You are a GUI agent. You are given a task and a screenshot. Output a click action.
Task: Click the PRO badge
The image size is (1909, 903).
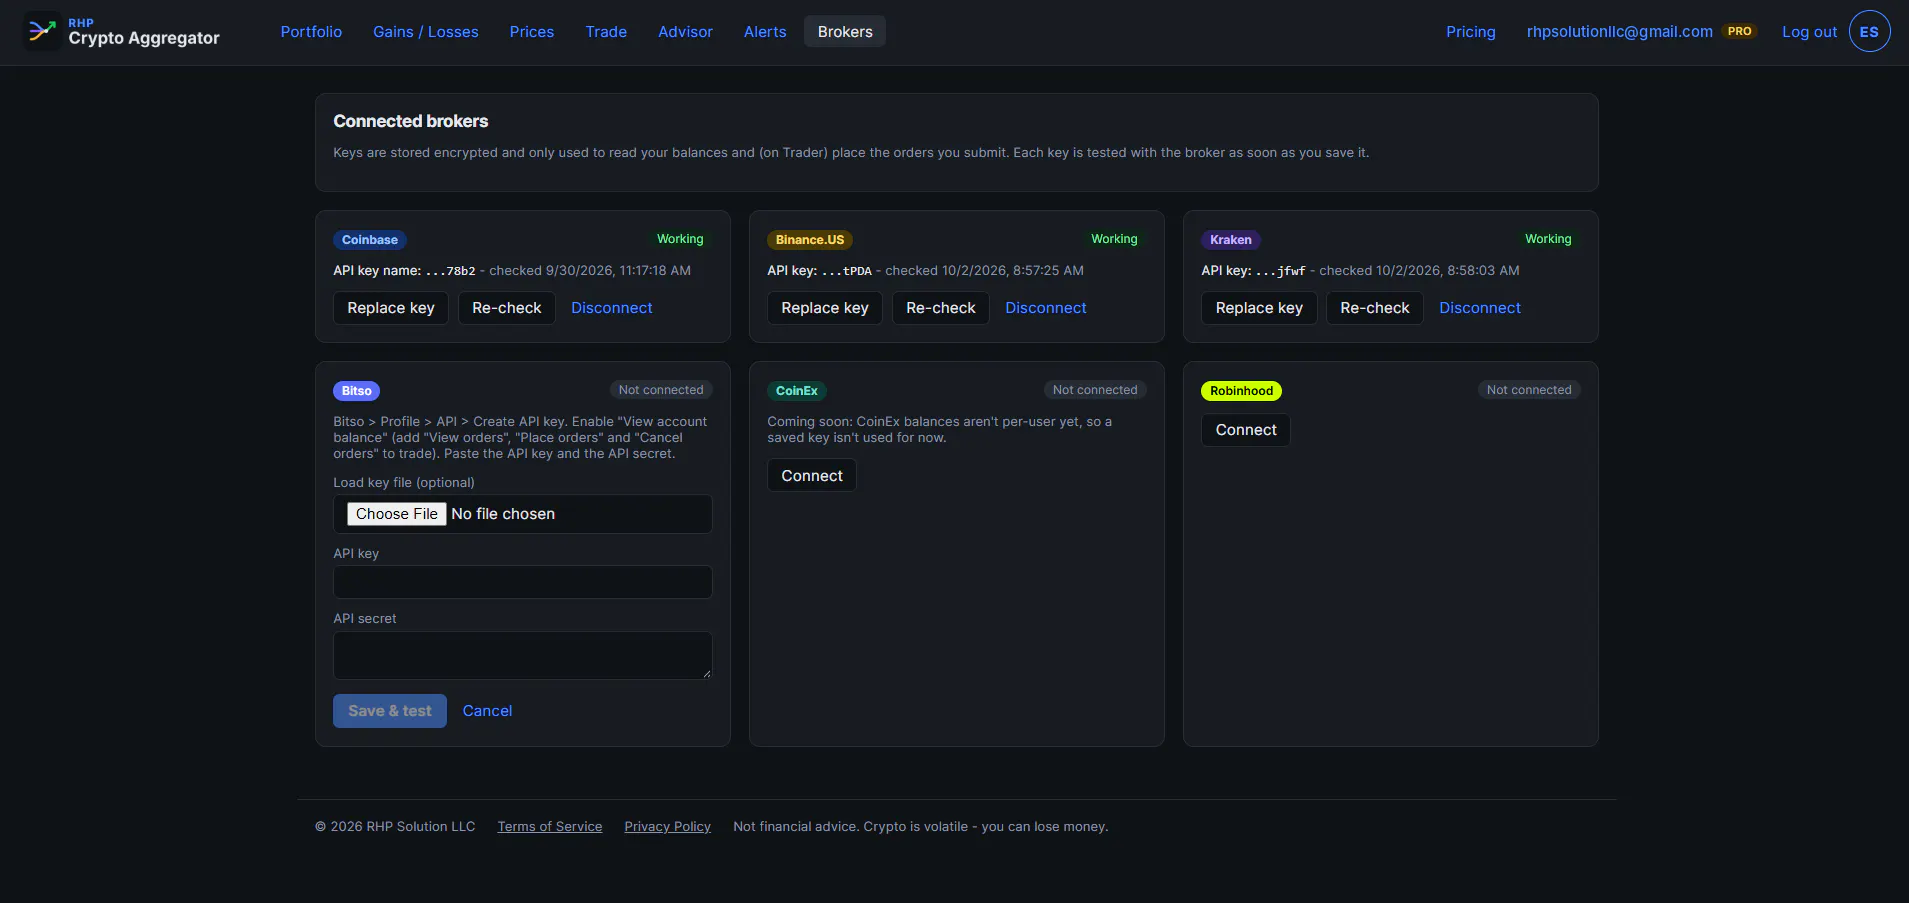pos(1739,31)
